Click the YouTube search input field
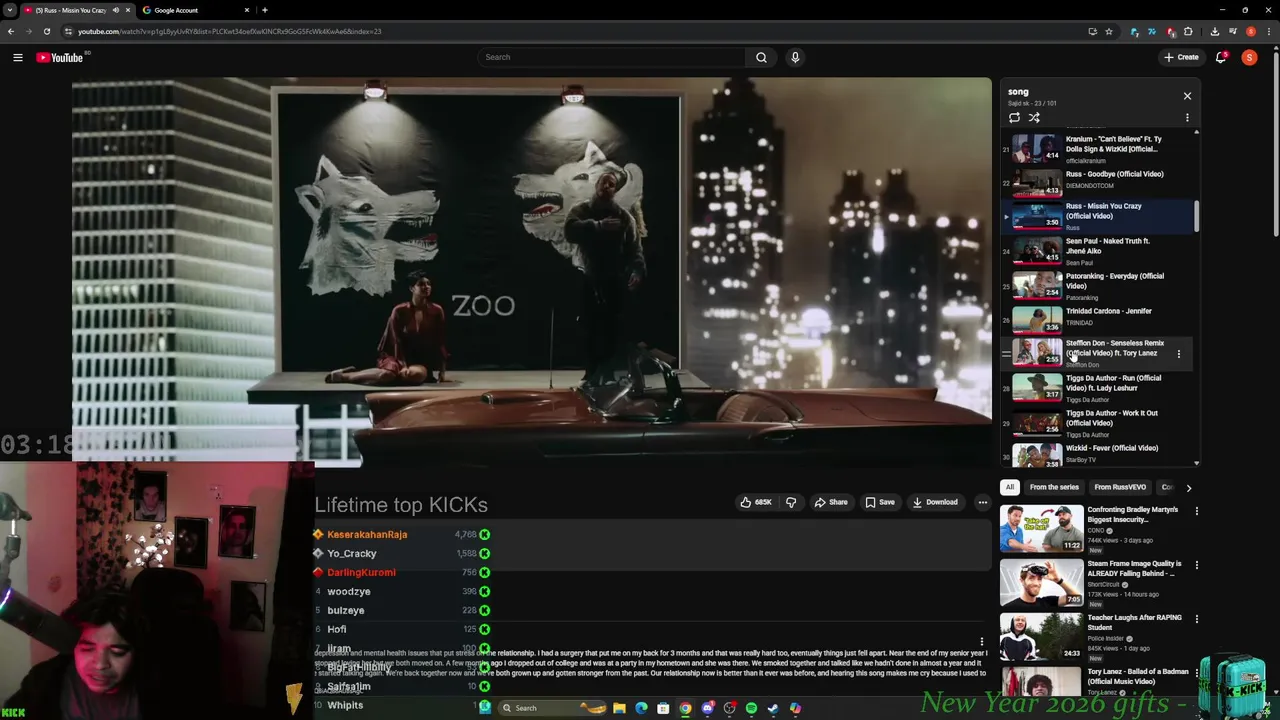The height and width of the screenshot is (720, 1280). (x=610, y=57)
